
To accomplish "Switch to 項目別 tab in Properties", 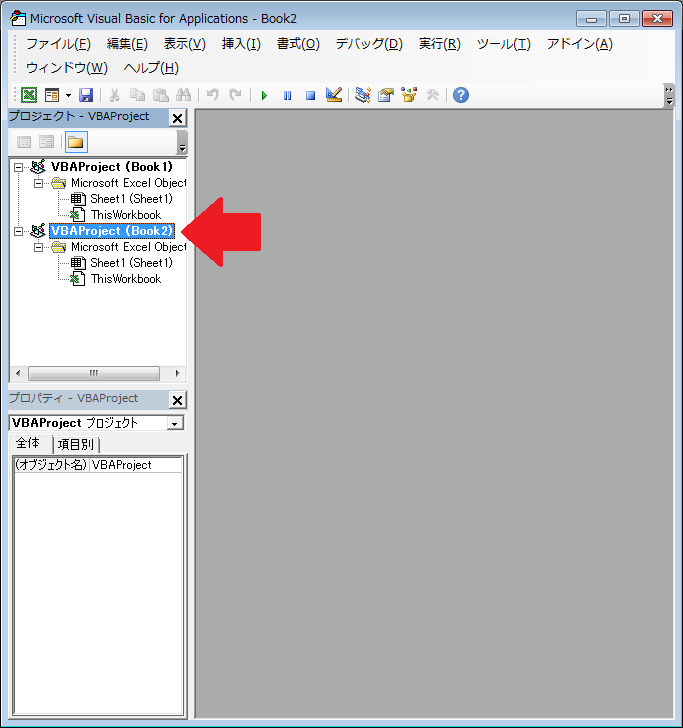I will pyautogui.click(x=76, y=444).
